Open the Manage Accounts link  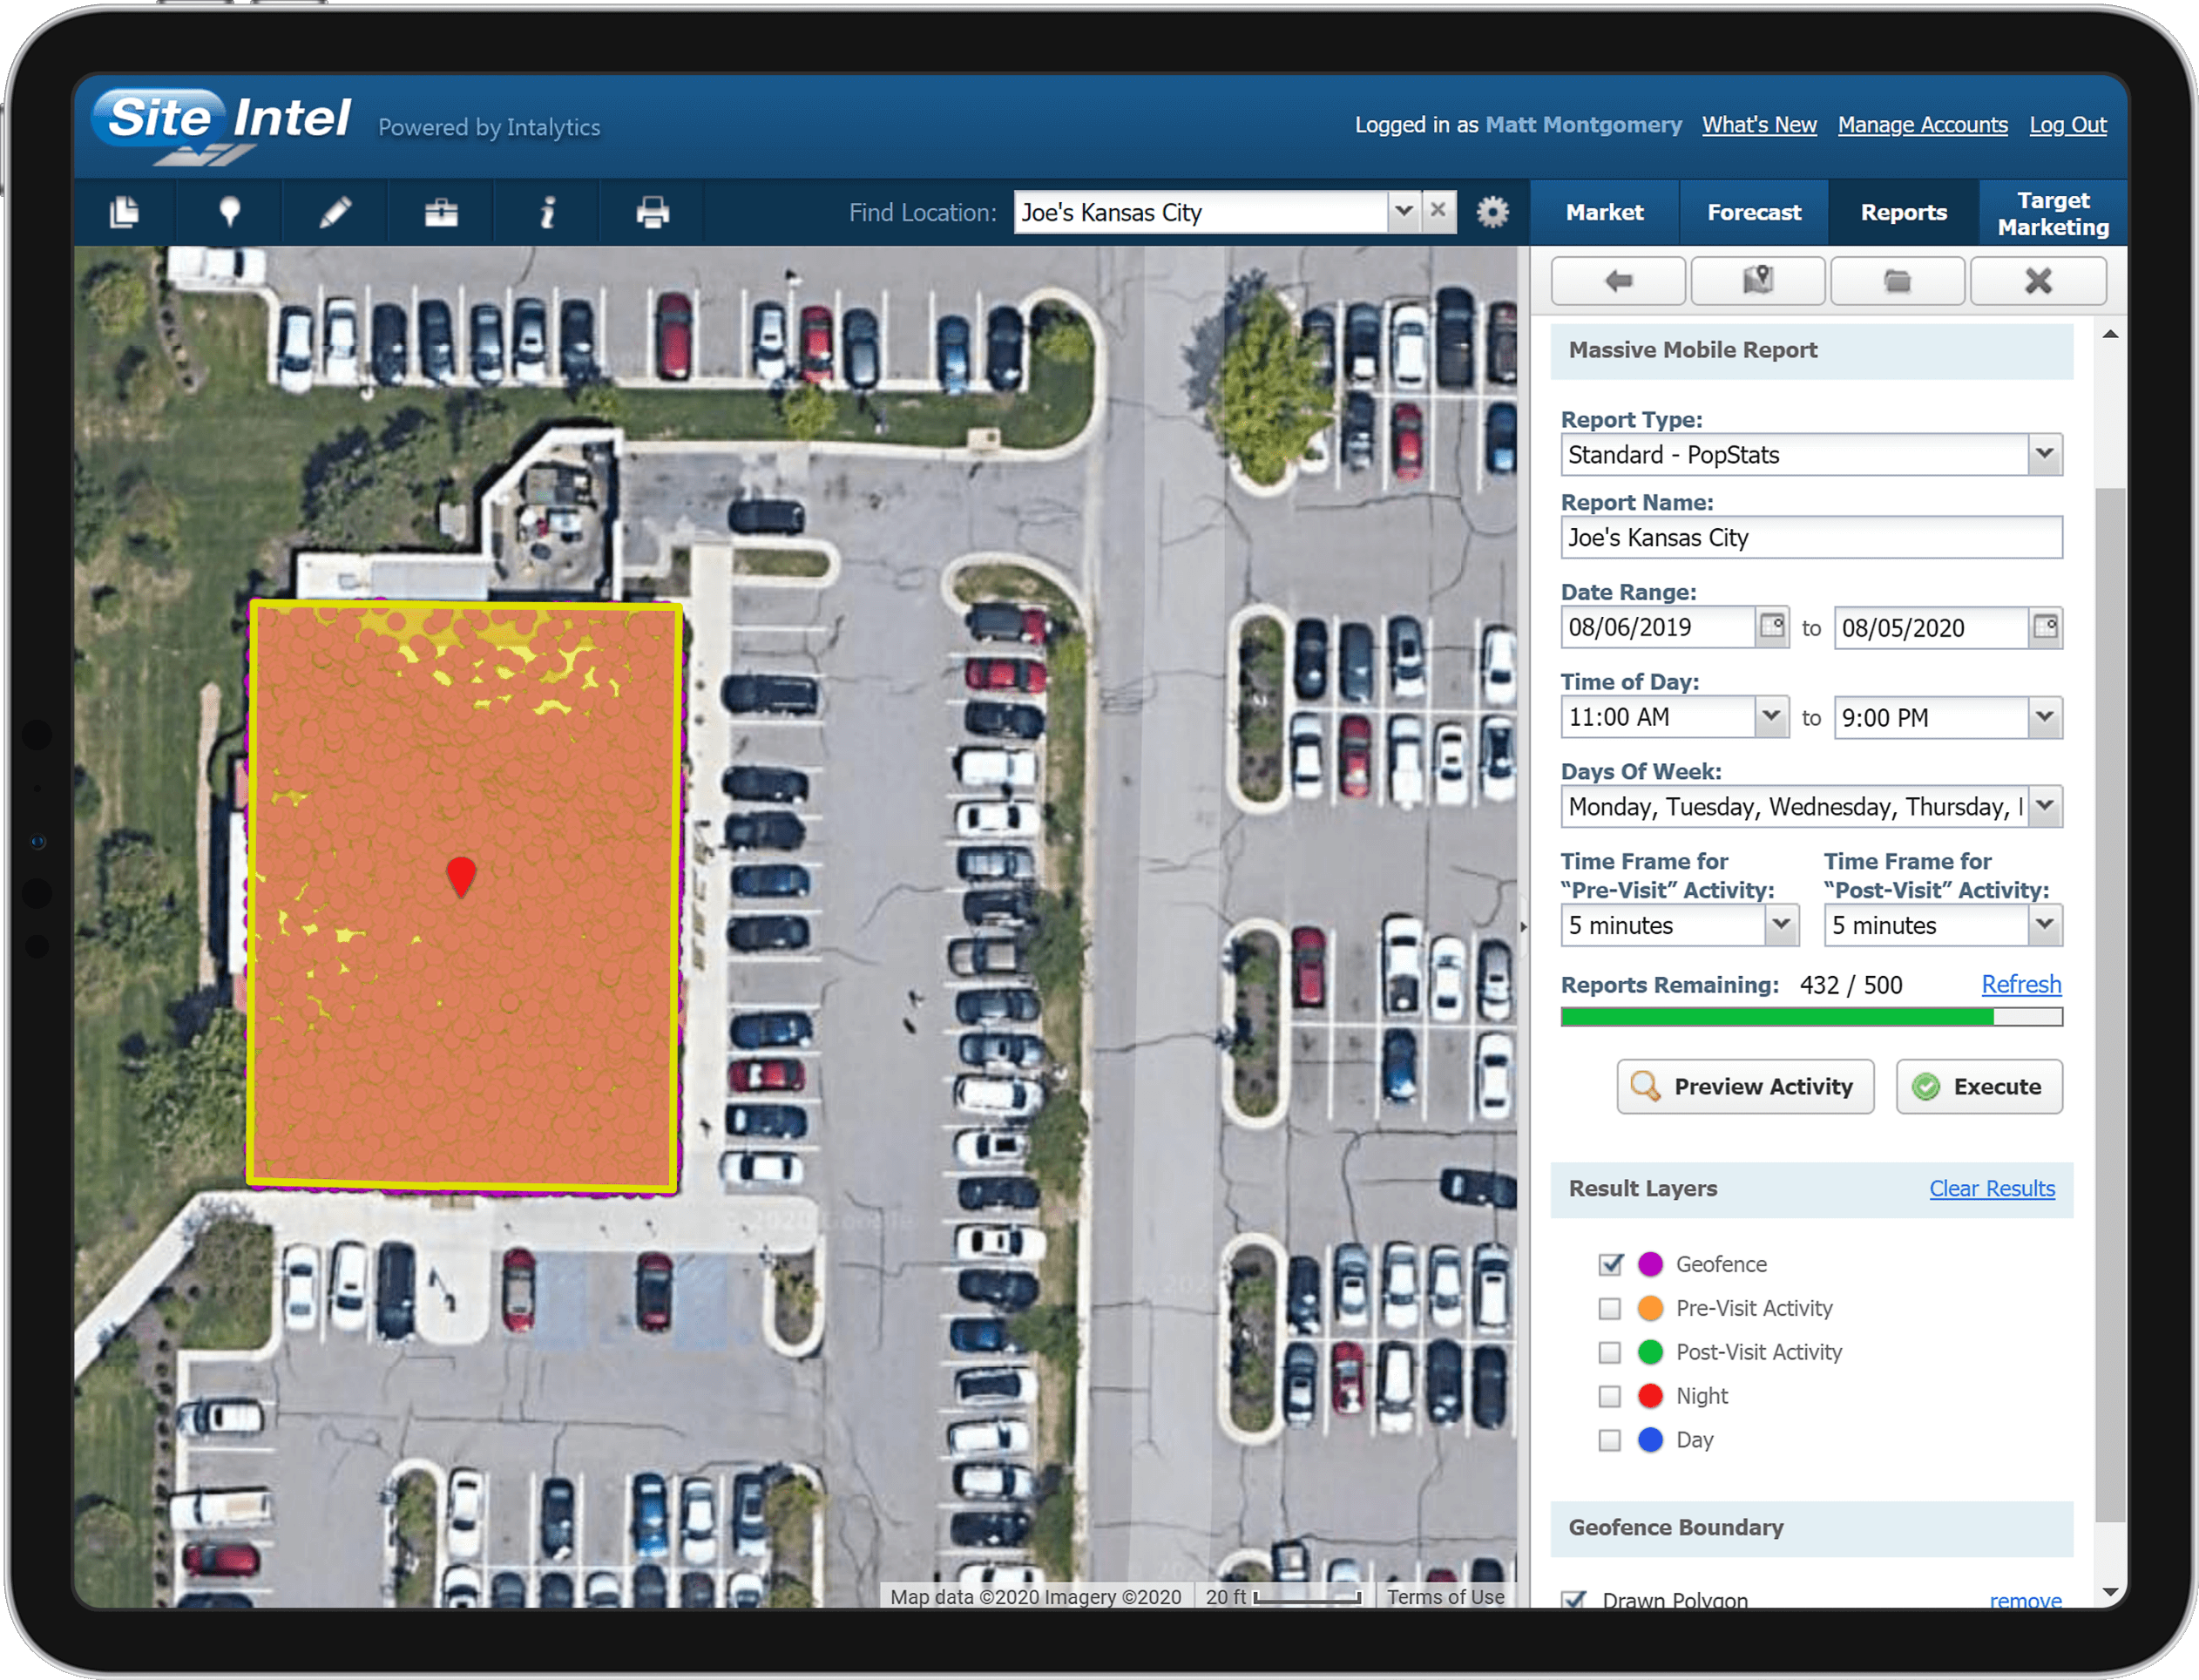click(x=1922, y=125)
